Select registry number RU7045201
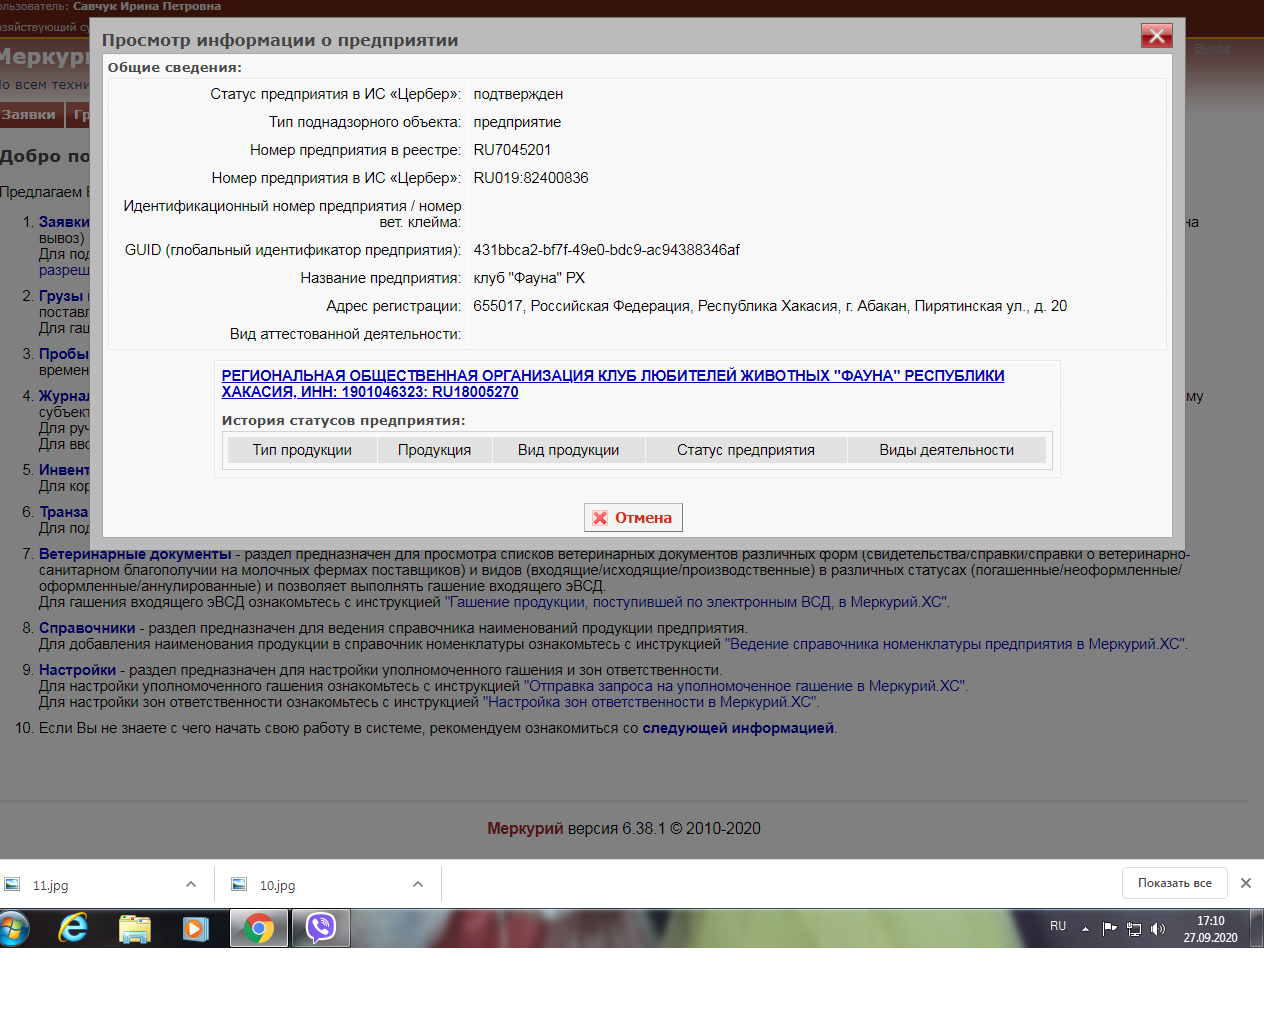The height and width of the screenshot is (1024, 1280). click(512, 150)
